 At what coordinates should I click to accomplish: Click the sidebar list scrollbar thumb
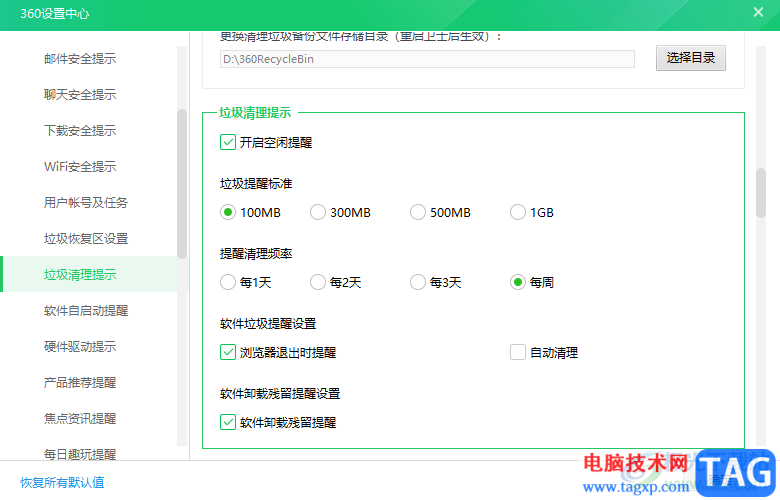[x=182, y=184]
